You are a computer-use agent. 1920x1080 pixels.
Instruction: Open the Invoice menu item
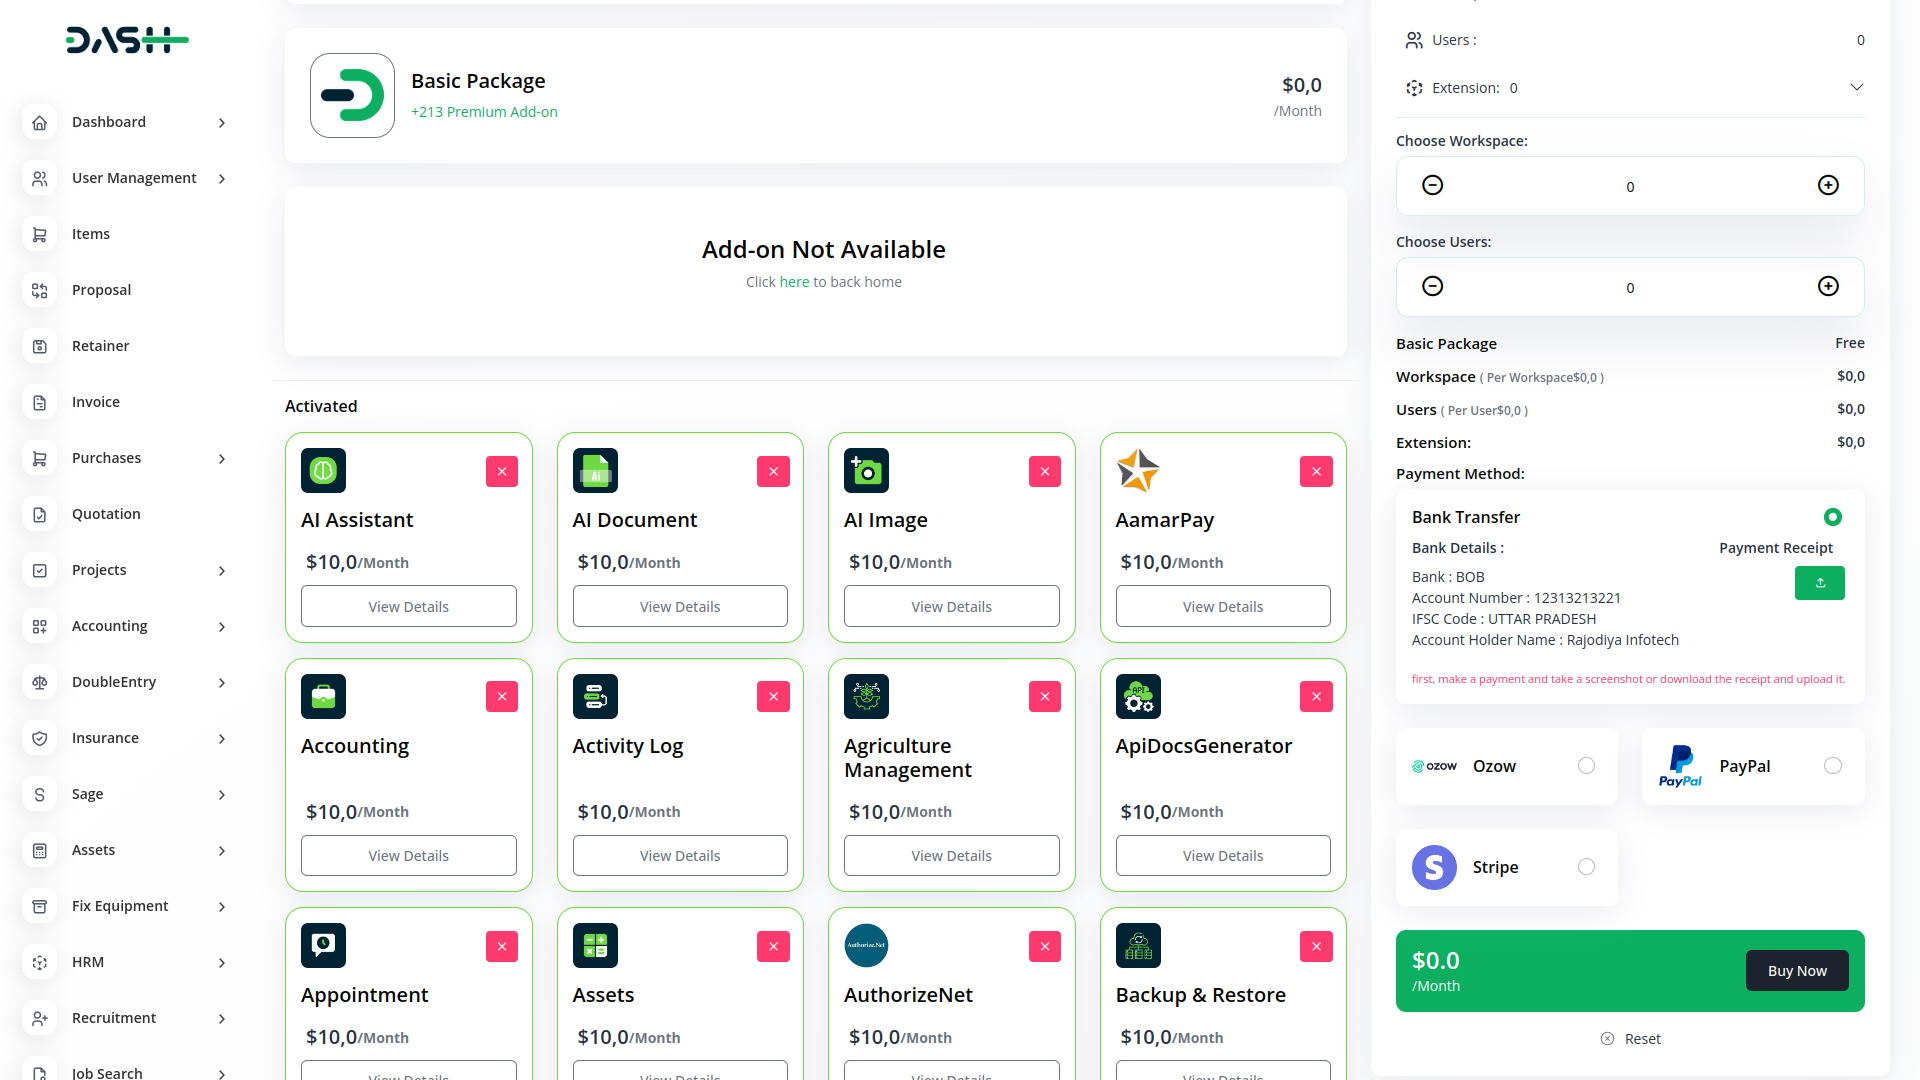[x=96, y=402]
